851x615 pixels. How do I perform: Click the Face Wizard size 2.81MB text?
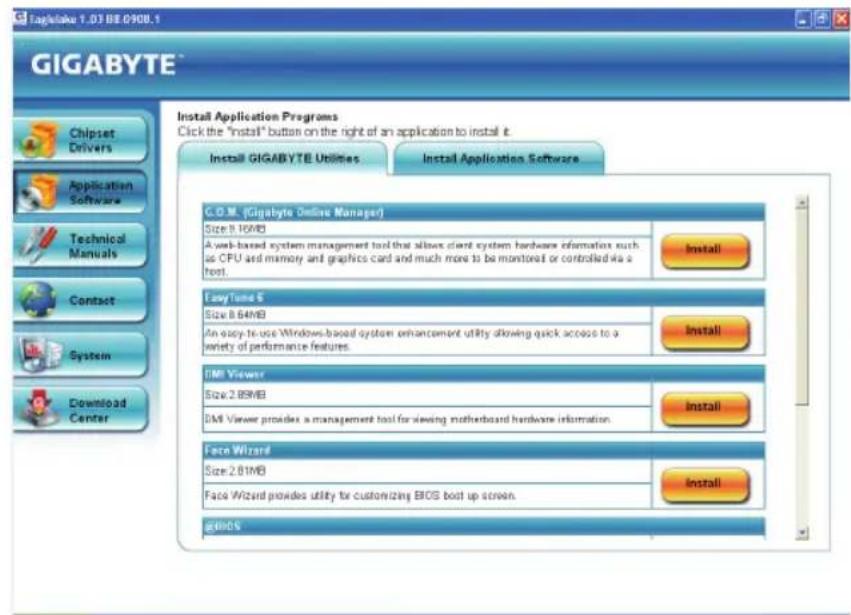click(235, 471)
